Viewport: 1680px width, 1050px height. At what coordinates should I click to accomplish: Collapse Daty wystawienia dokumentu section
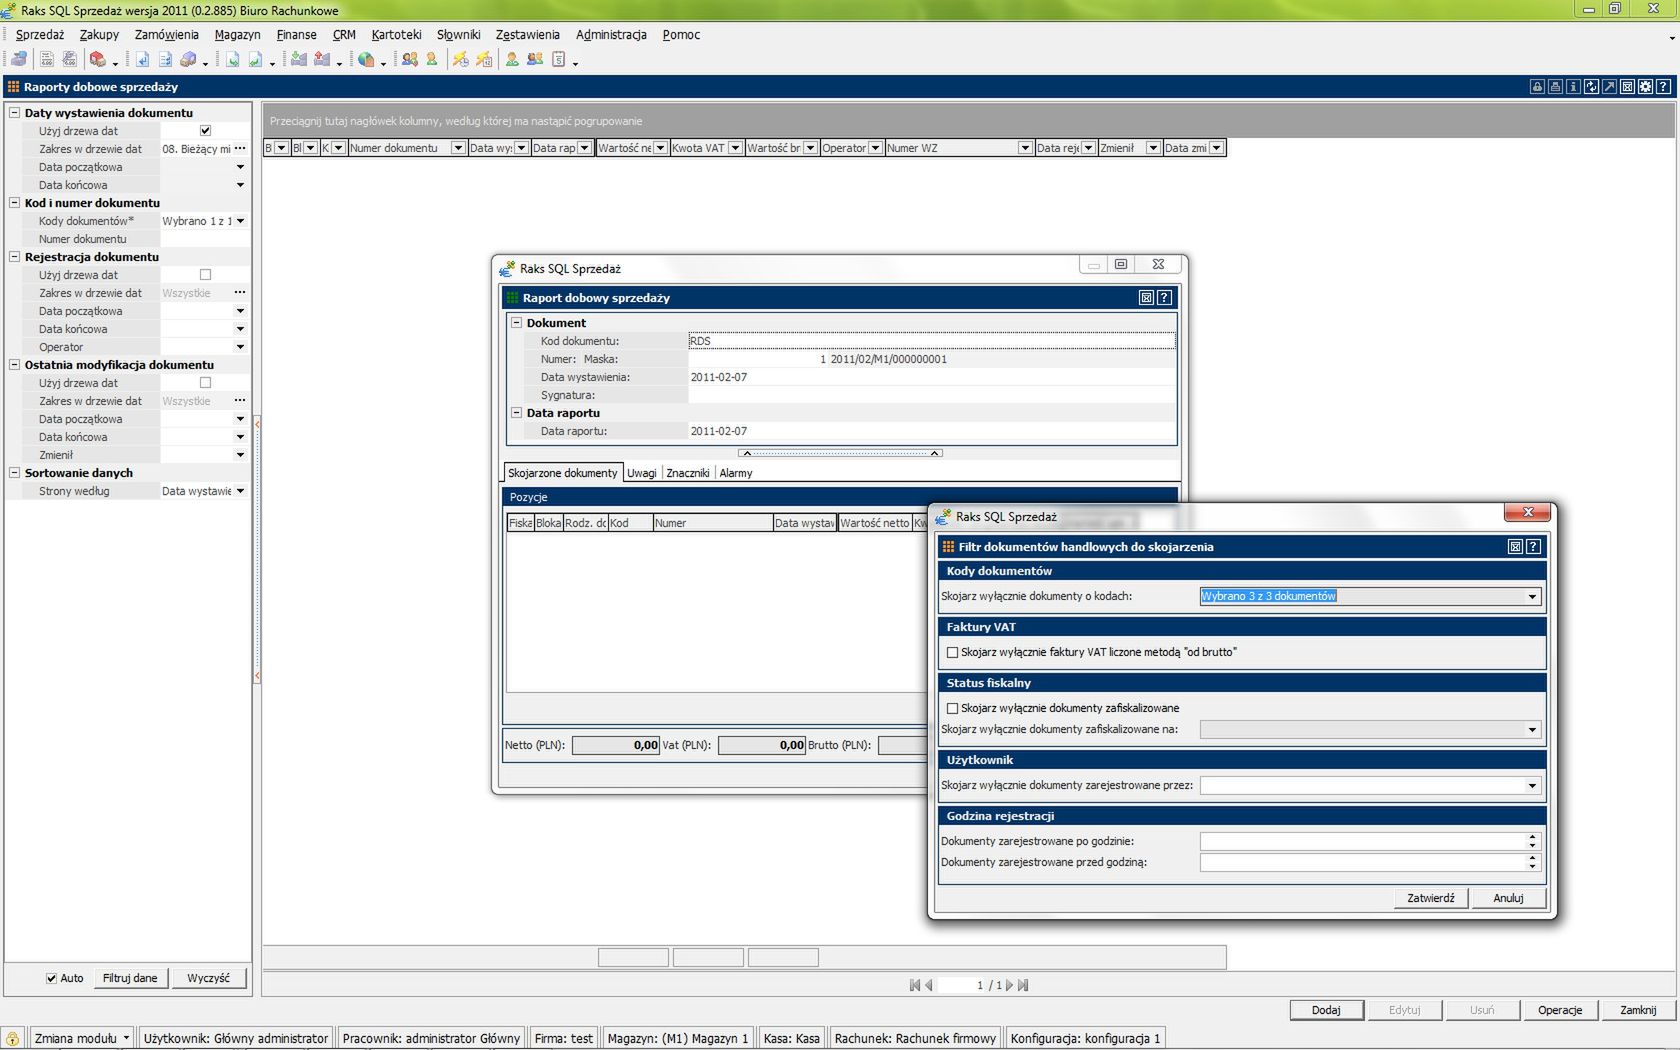point(14,113)
